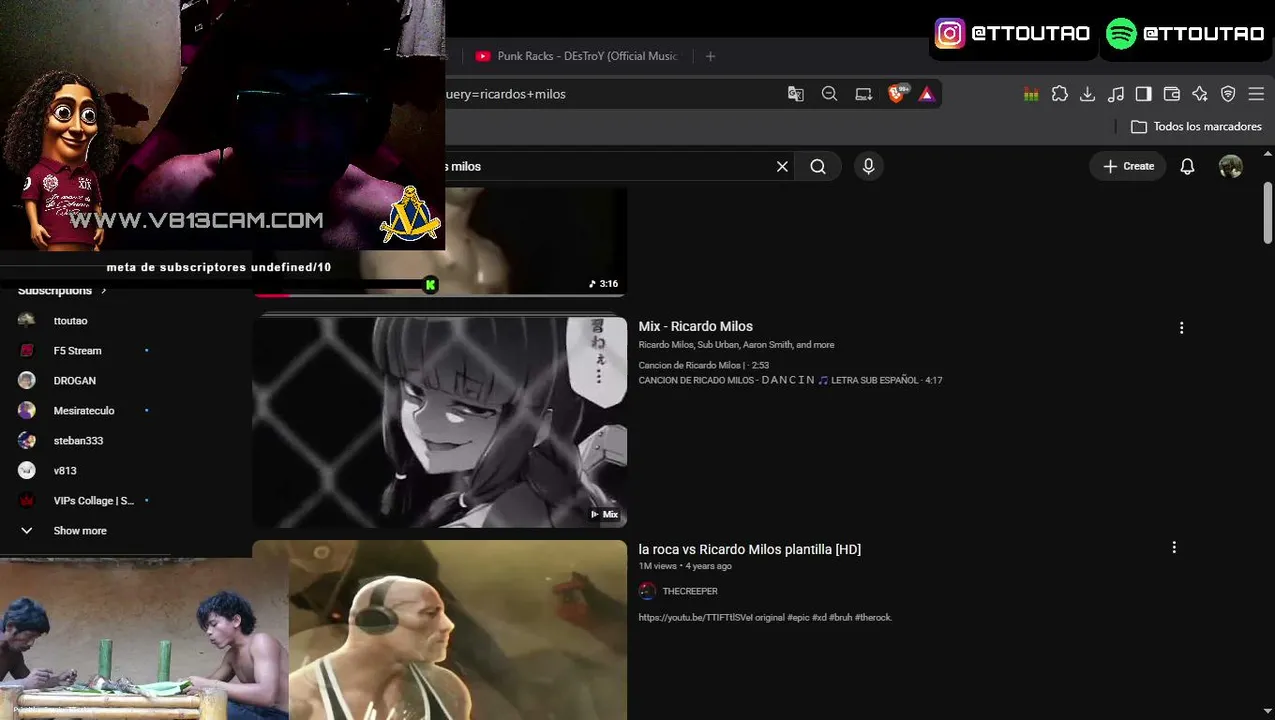Open the extensions puzzle-piece icon
The image size is (1275, 720).
point(1060,94)
